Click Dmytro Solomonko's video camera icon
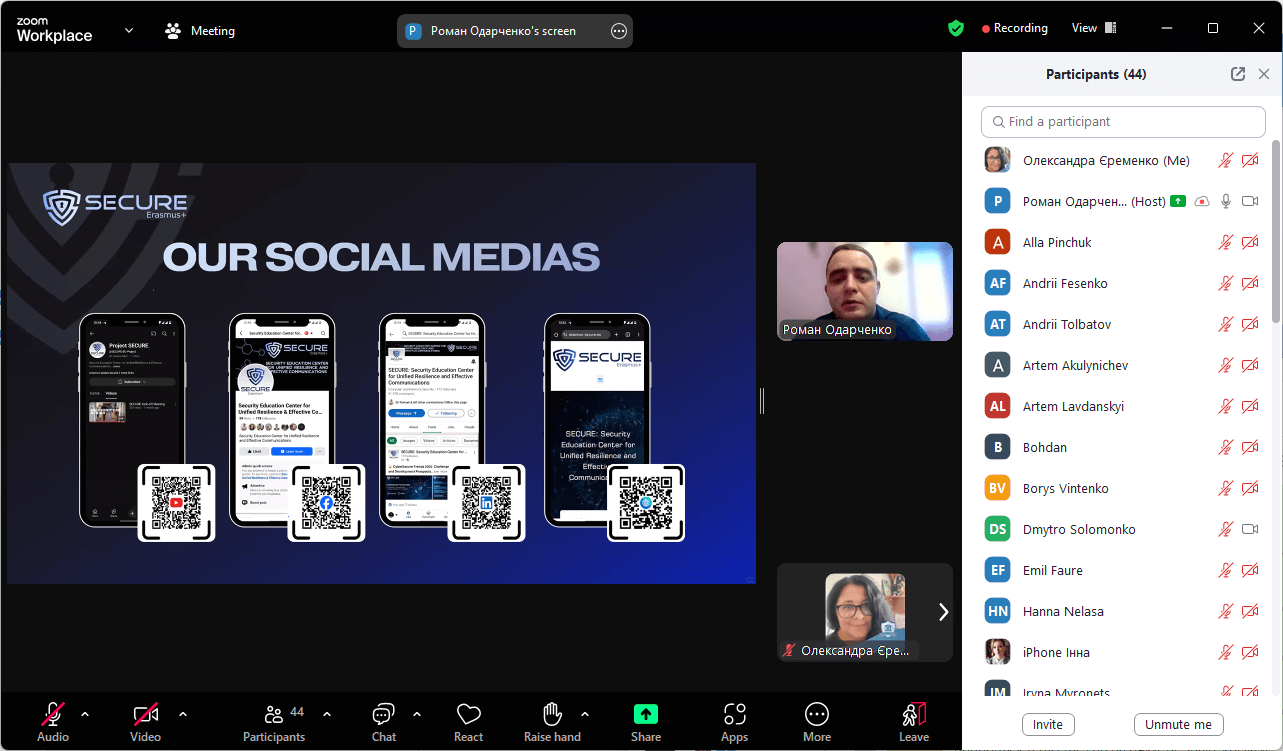This screenshot has height=751, width=1283. tap(1250, 529)
